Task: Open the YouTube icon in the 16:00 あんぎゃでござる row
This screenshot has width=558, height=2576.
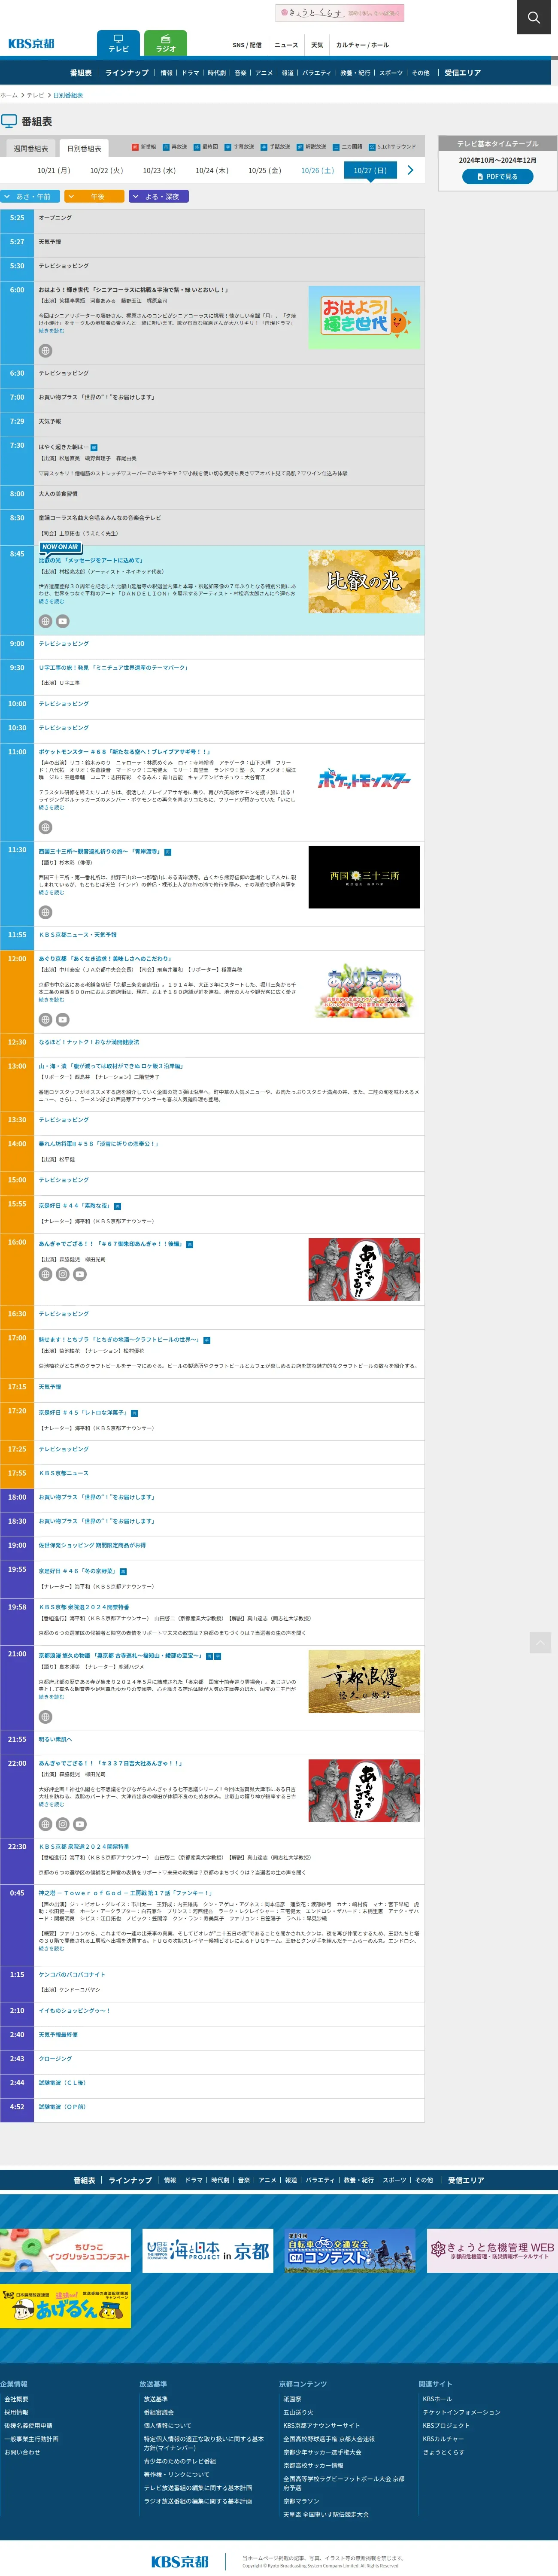Action: point(80,1274)
